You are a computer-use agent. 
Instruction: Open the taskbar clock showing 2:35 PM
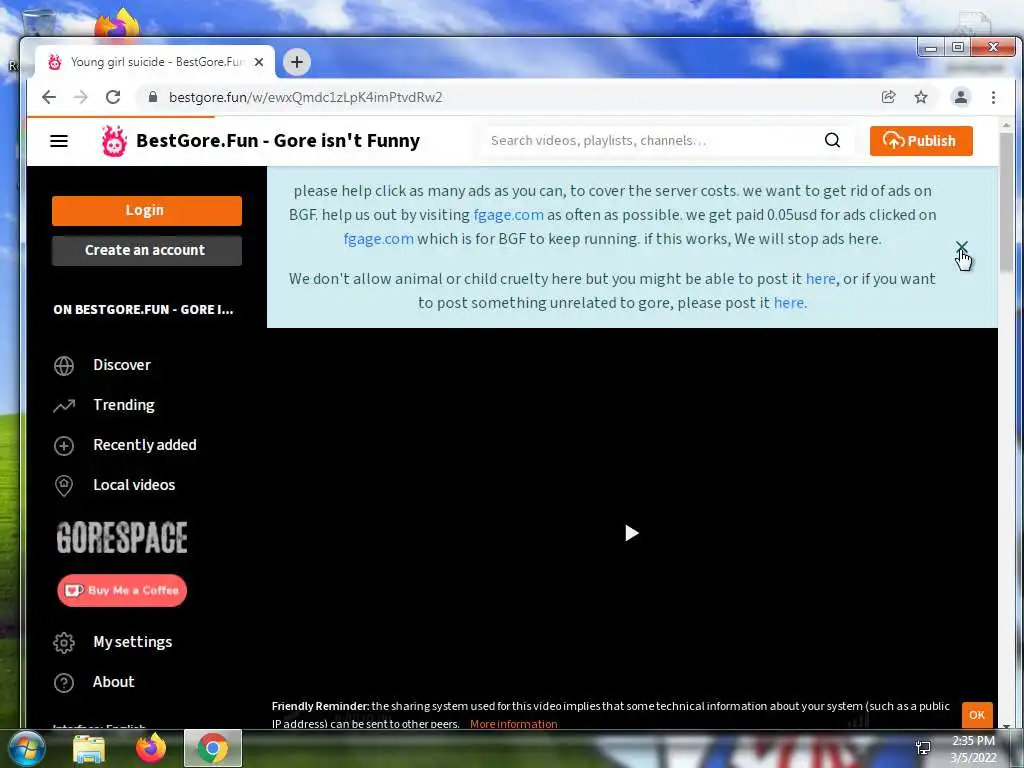click(973, 749)
